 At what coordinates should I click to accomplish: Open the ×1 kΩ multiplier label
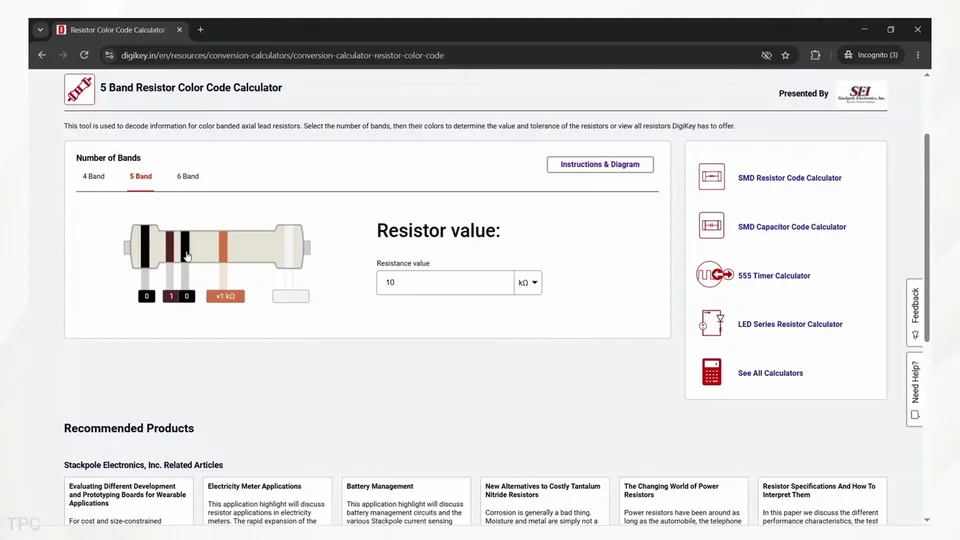(225, 296)
